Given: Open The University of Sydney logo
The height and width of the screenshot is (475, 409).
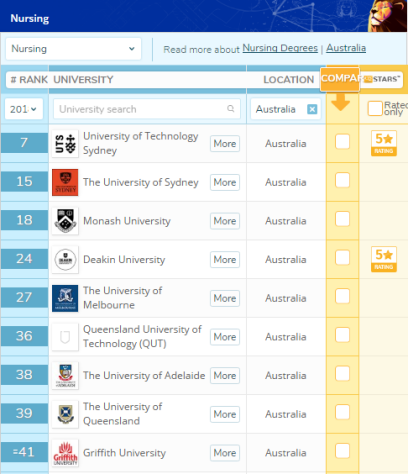Looking at the screenshot, I should (65, 182).
